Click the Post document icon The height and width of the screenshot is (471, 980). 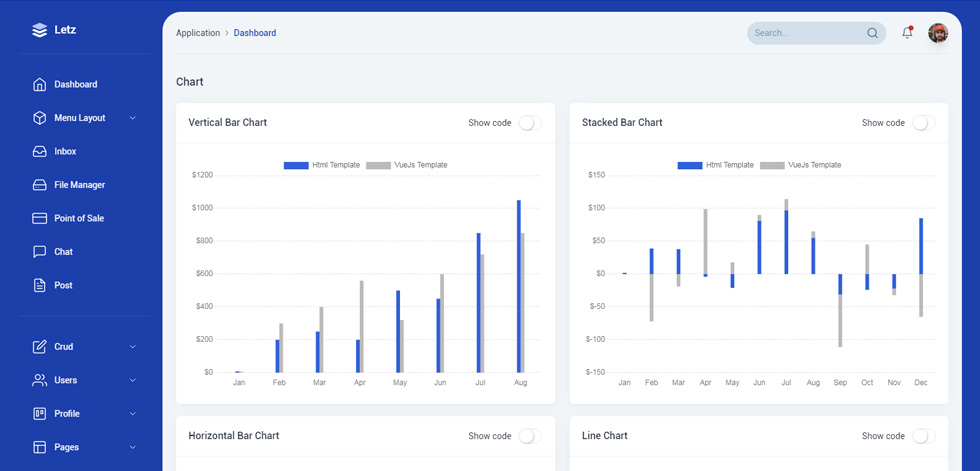39,285
